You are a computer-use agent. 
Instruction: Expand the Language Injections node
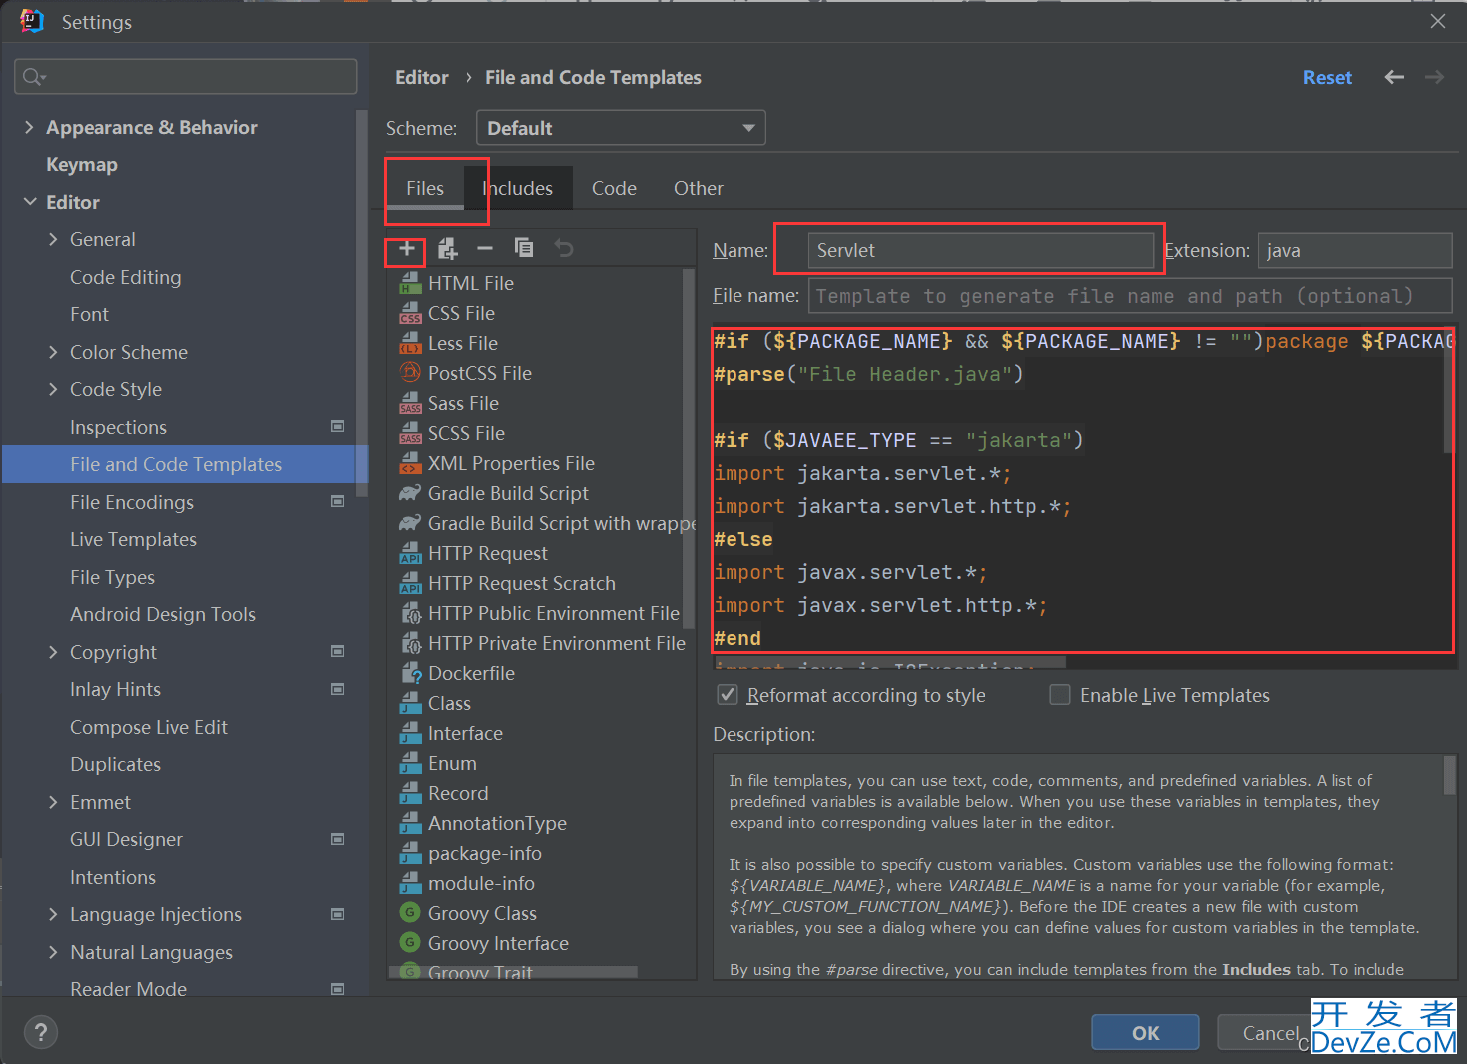(53, 914)
